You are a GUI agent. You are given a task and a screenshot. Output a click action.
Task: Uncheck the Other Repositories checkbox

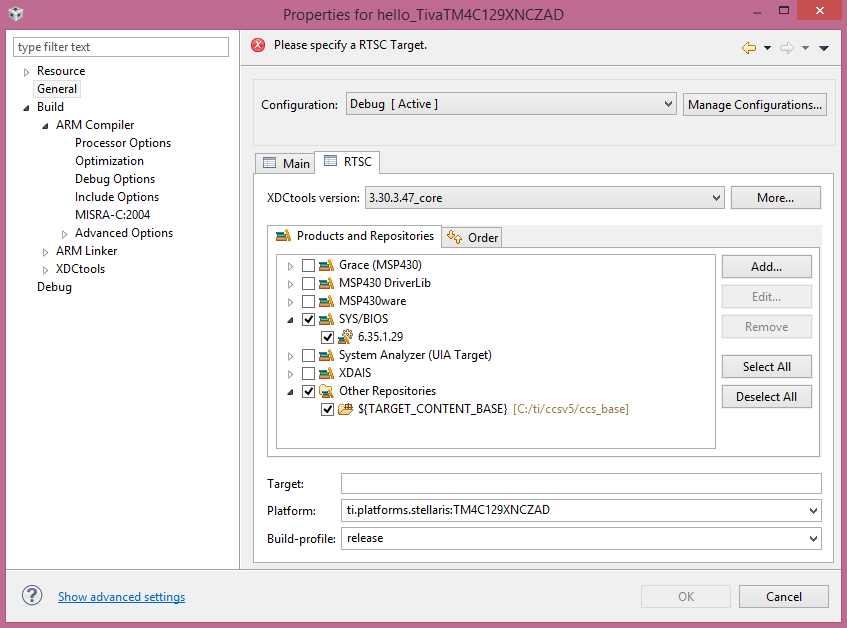pyautogui.click(x=308, y=391)
